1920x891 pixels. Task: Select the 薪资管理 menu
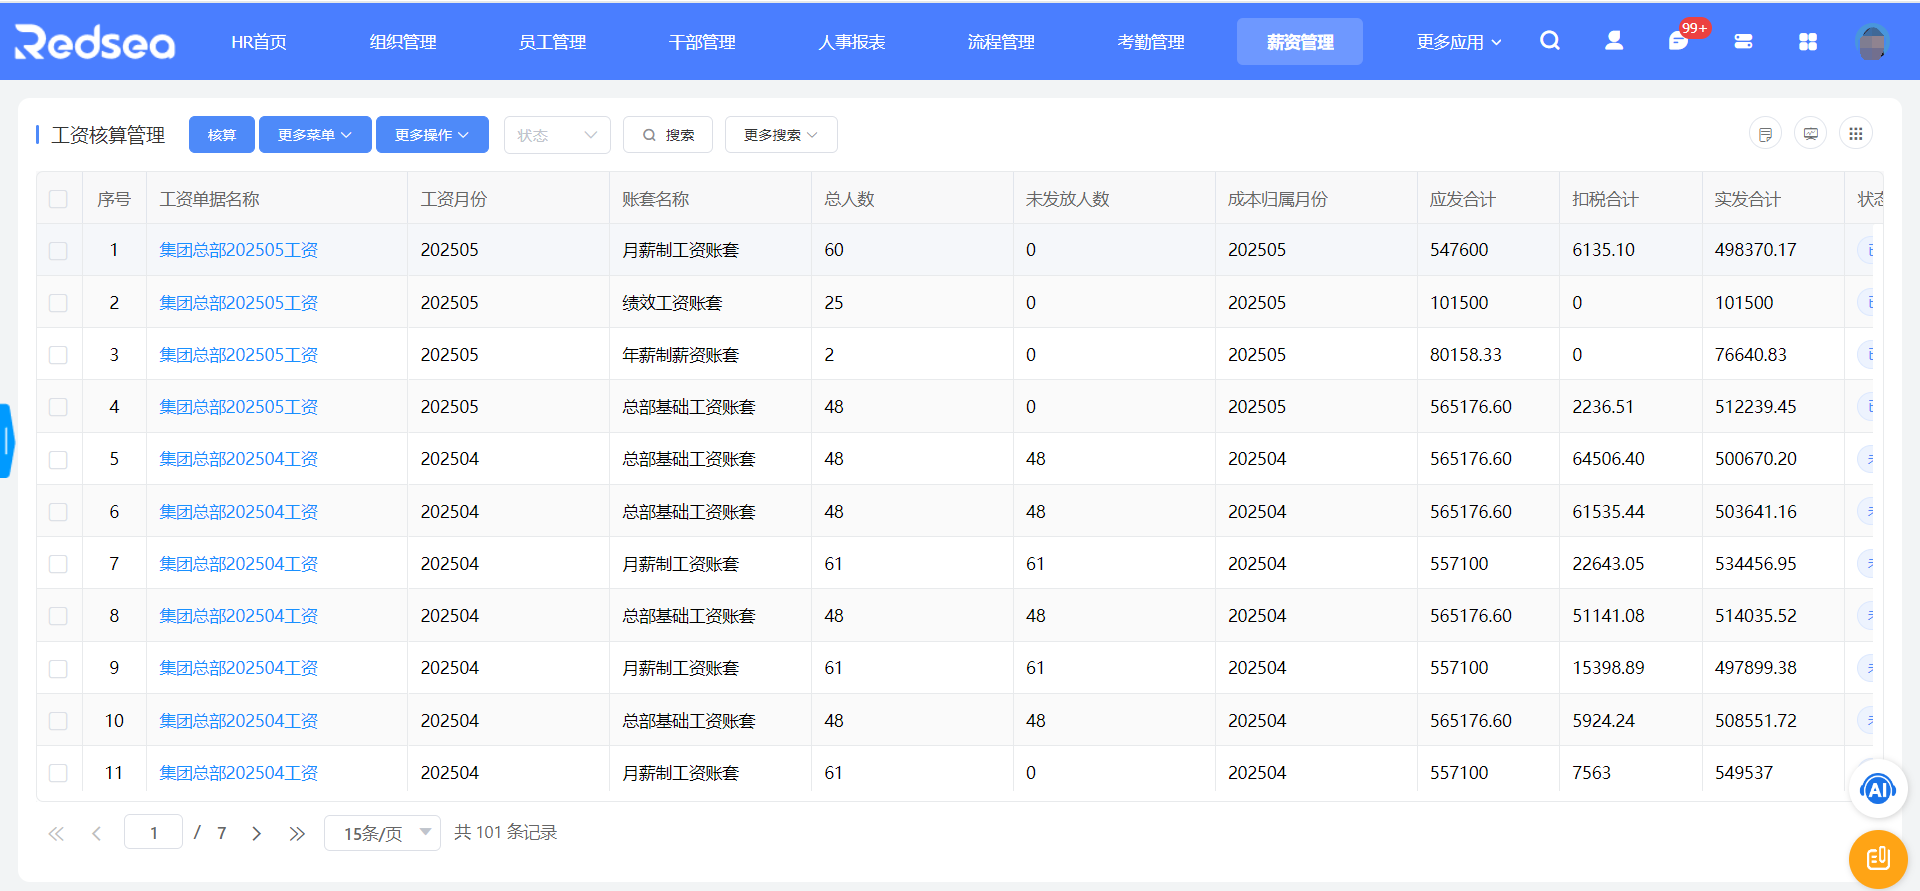[1300, 42]
